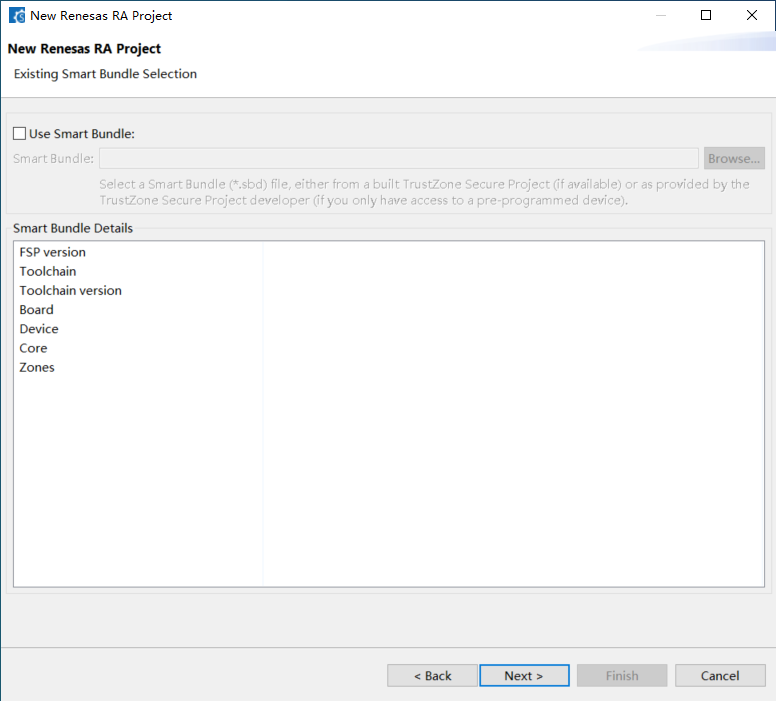Enable the Use Smart Bundle checkbox
This screenshot has width=776, height=701.
pyautogui.click(x=19, y=134)
